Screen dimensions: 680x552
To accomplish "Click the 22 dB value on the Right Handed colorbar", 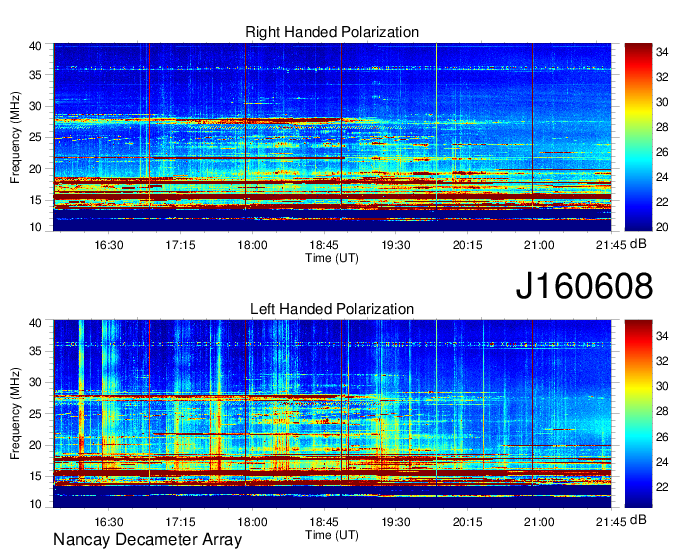I will [662, 202].
